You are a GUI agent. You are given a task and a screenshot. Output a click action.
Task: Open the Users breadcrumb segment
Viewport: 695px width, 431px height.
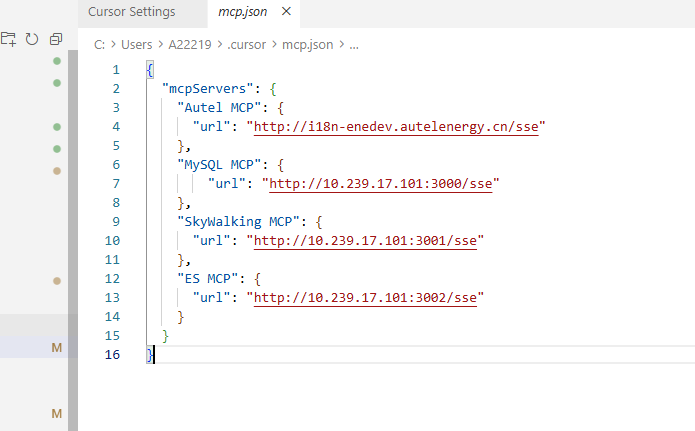tap(137, 45)
